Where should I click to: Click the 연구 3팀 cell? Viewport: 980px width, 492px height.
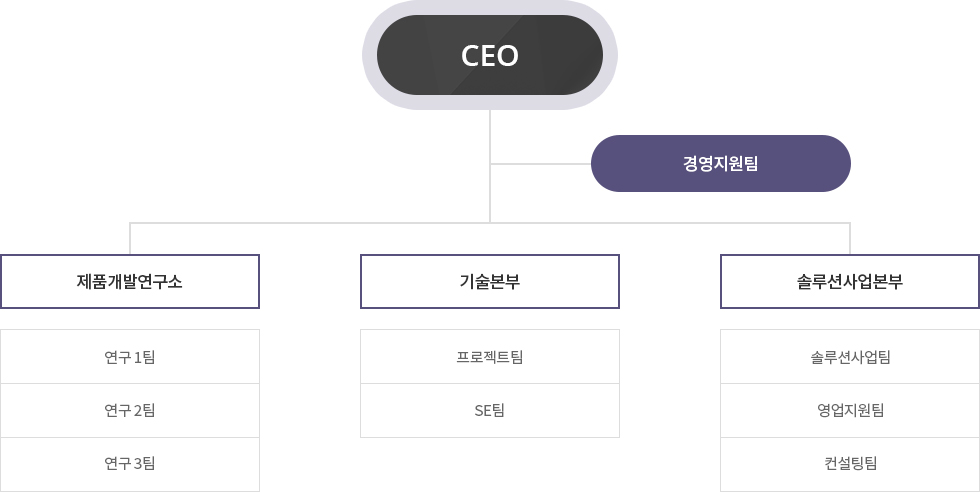(130, 464)
